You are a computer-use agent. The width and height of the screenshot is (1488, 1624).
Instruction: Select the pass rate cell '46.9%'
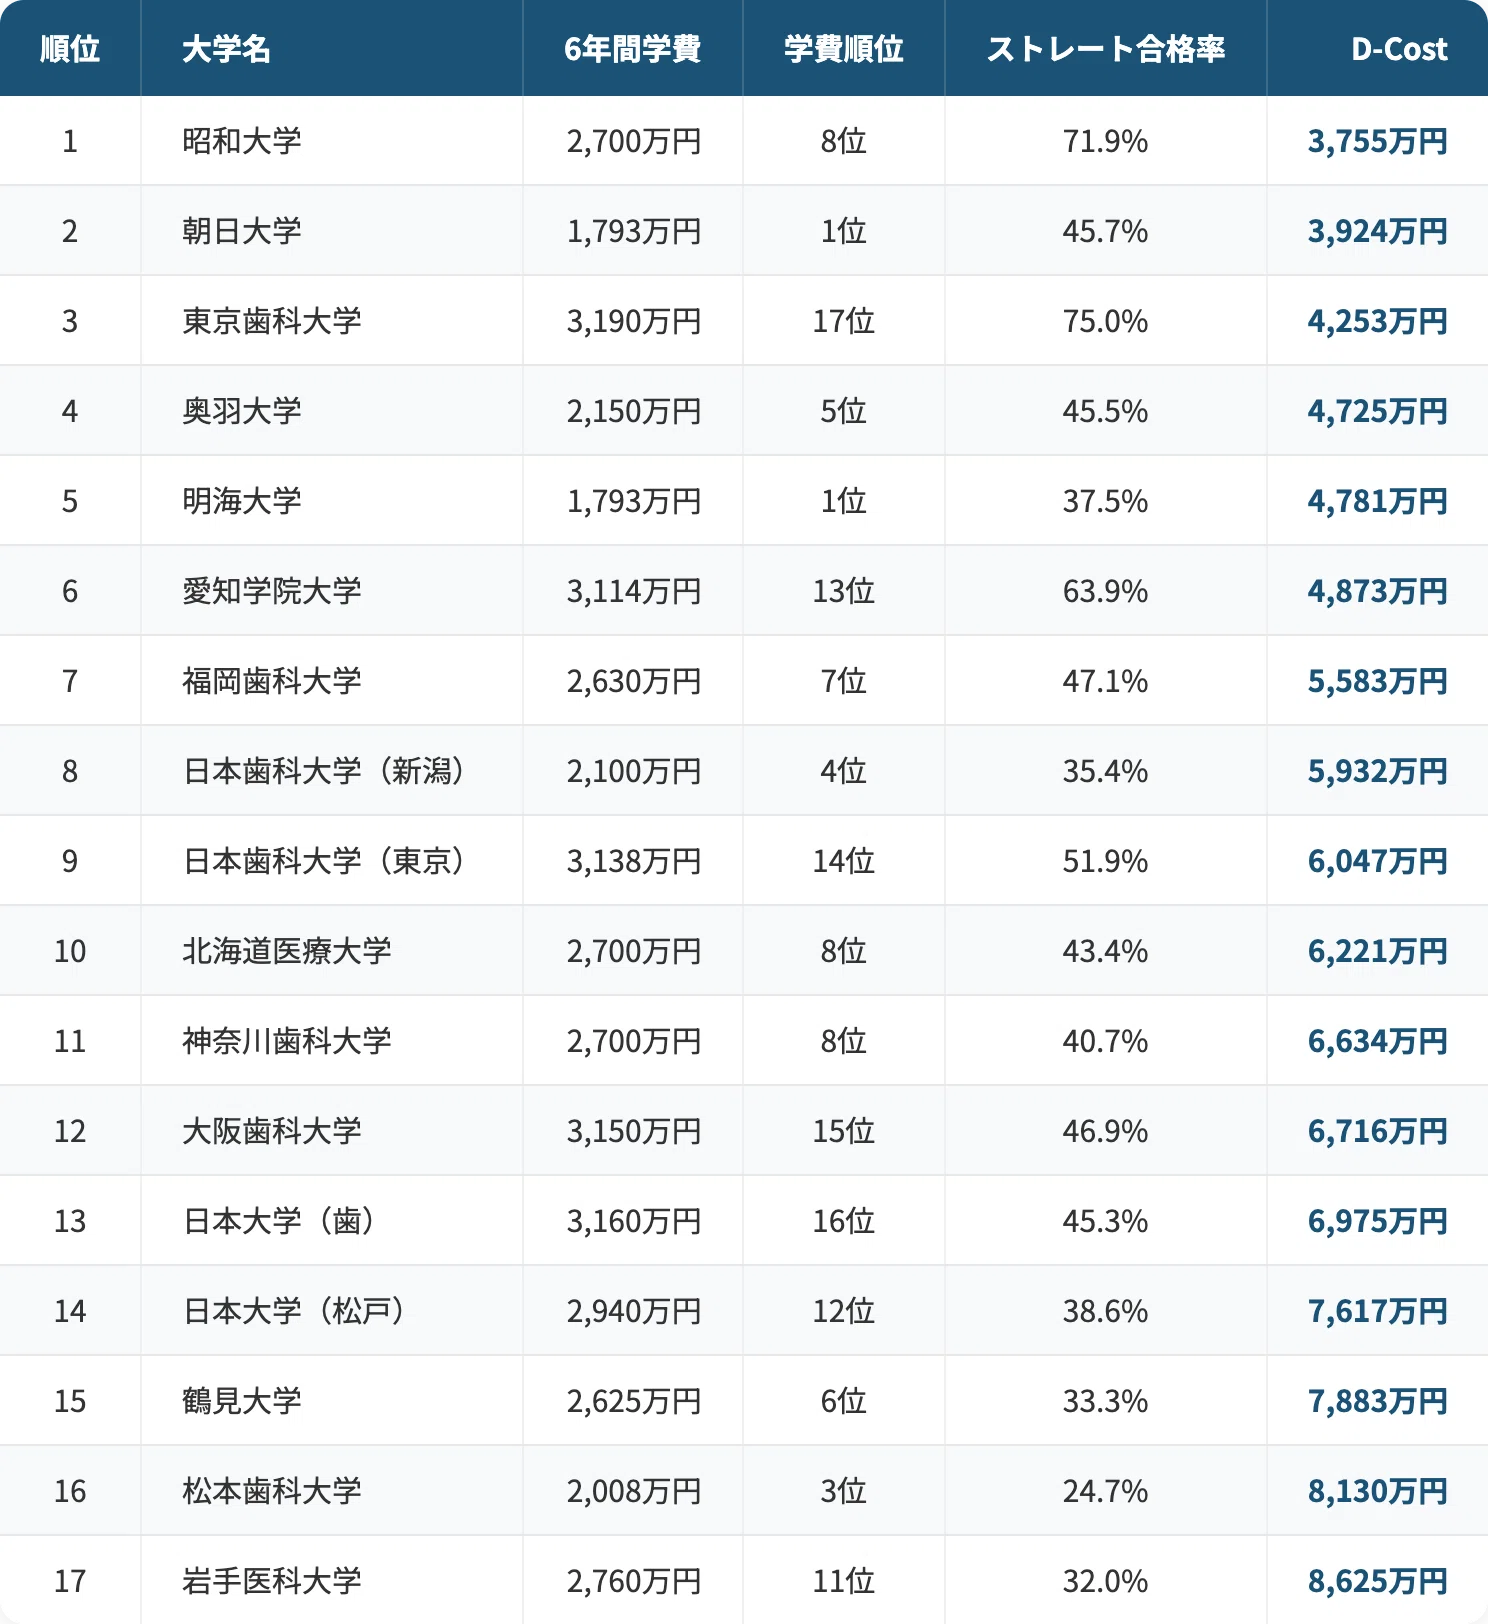click(x=1105, y=1131)
